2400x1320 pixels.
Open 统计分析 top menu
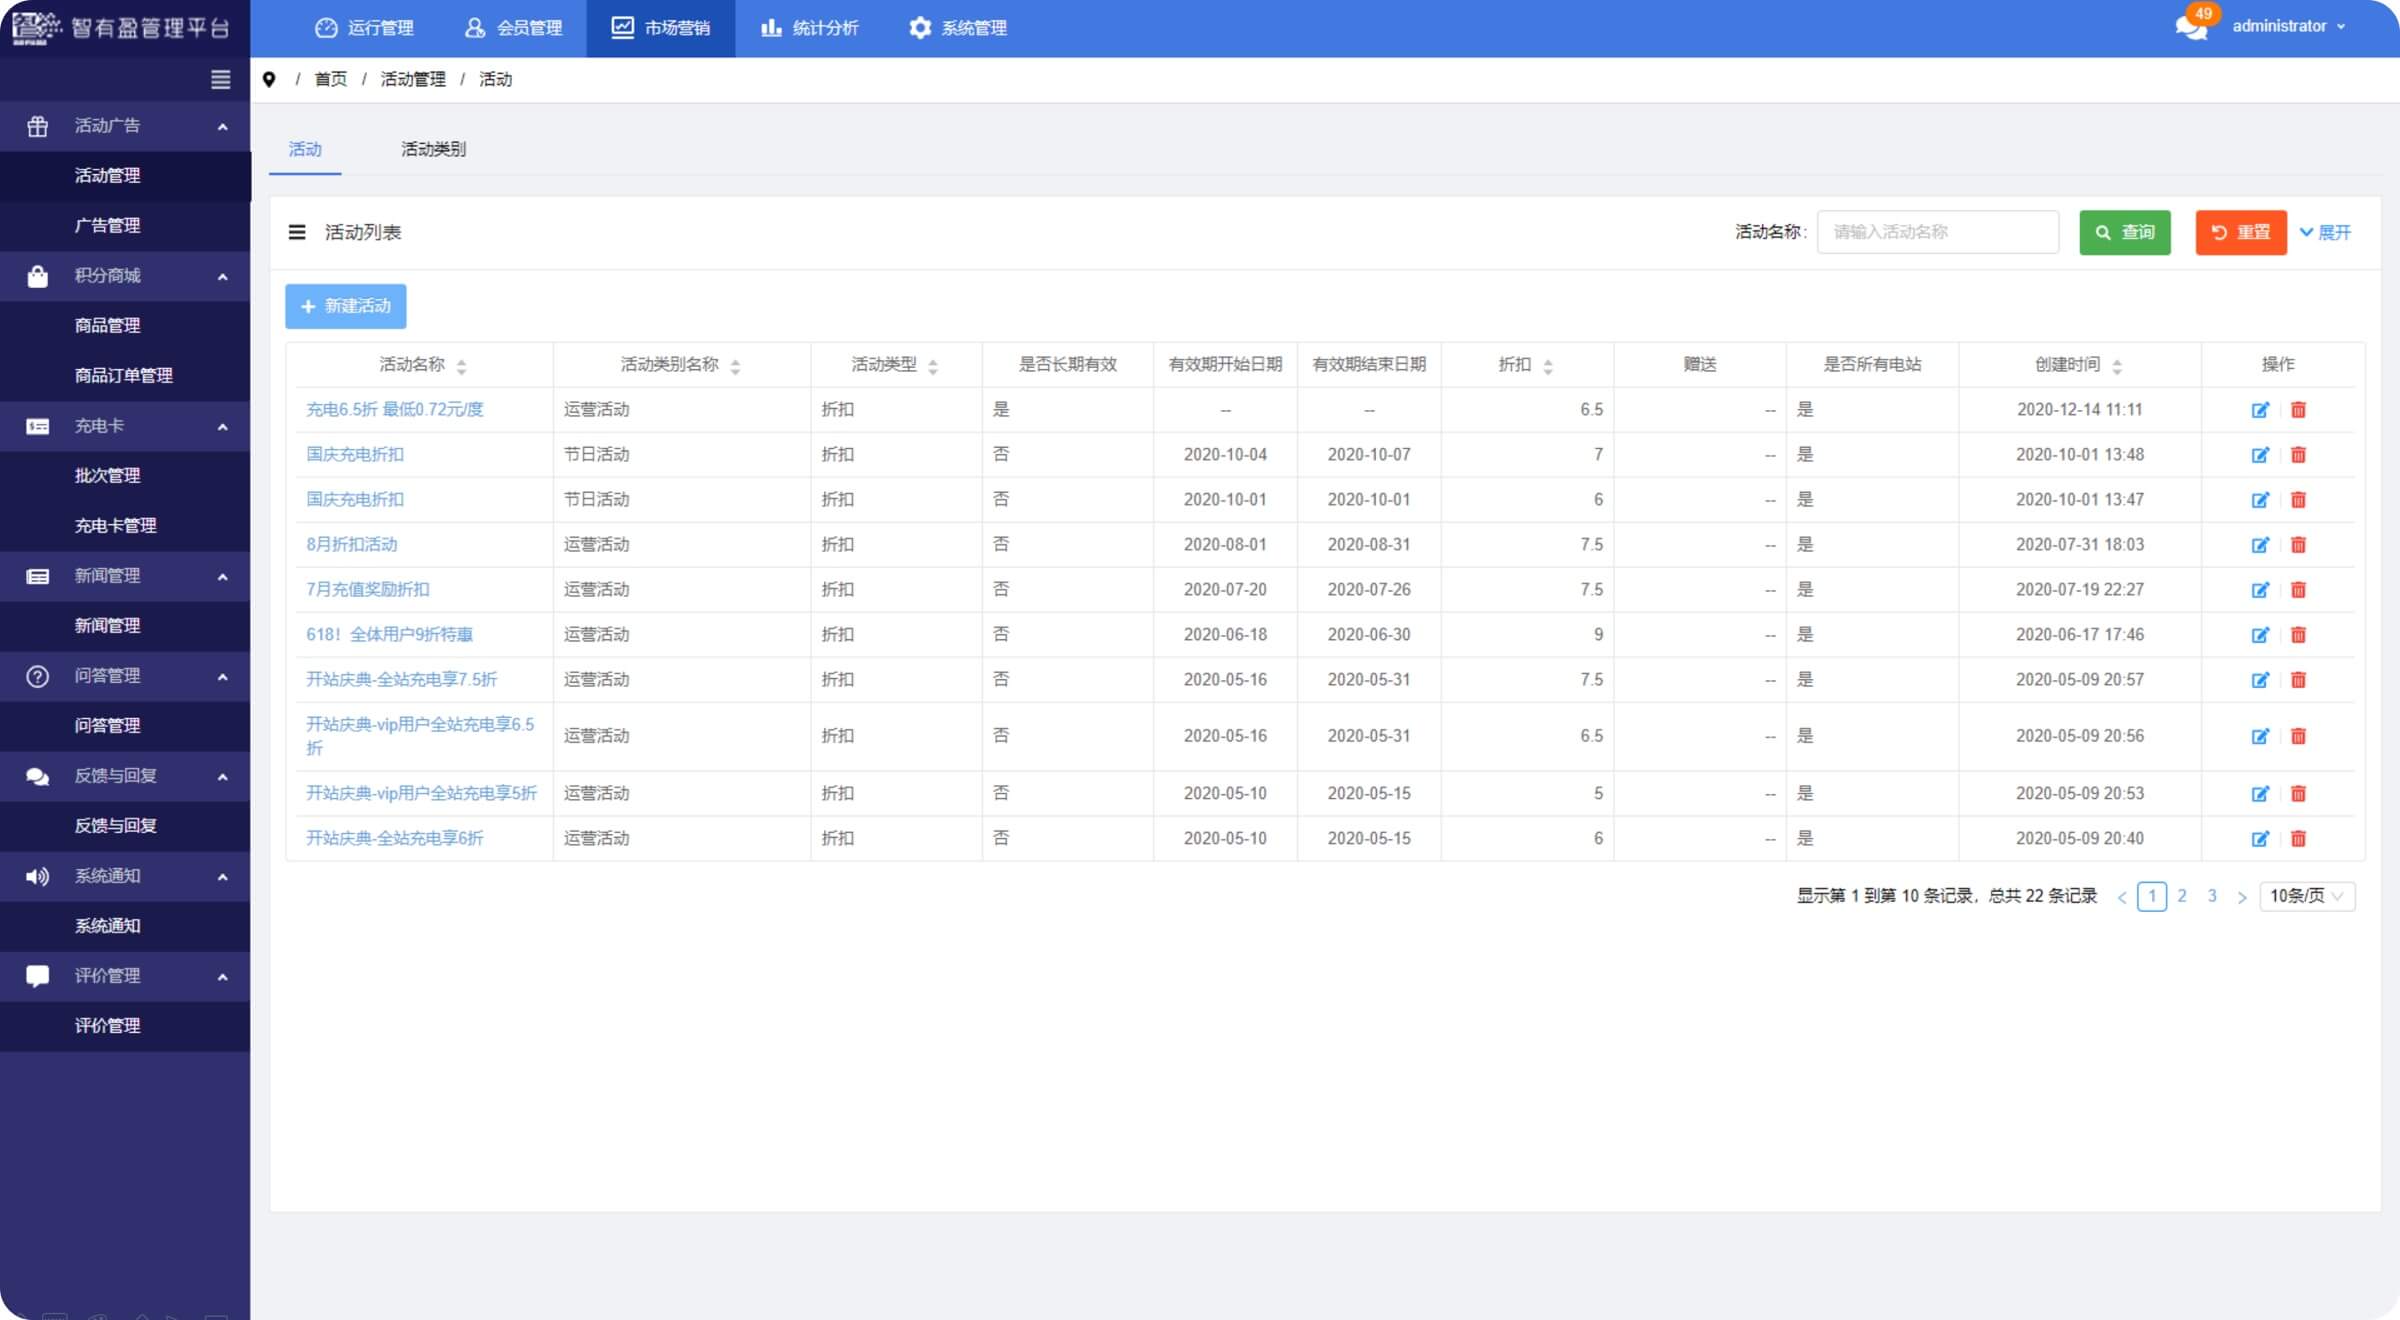[810, 28]
